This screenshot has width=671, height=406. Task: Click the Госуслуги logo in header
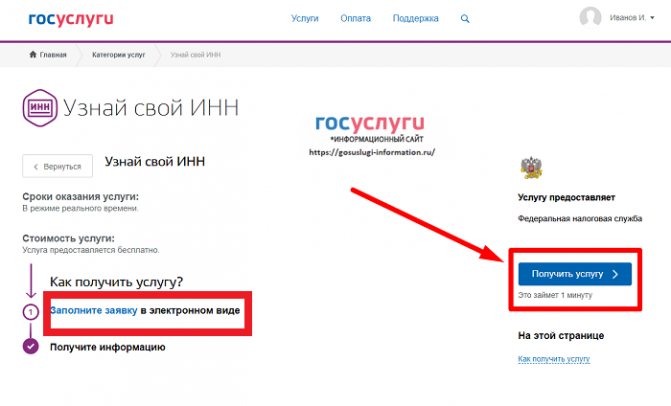pos(71,19)
